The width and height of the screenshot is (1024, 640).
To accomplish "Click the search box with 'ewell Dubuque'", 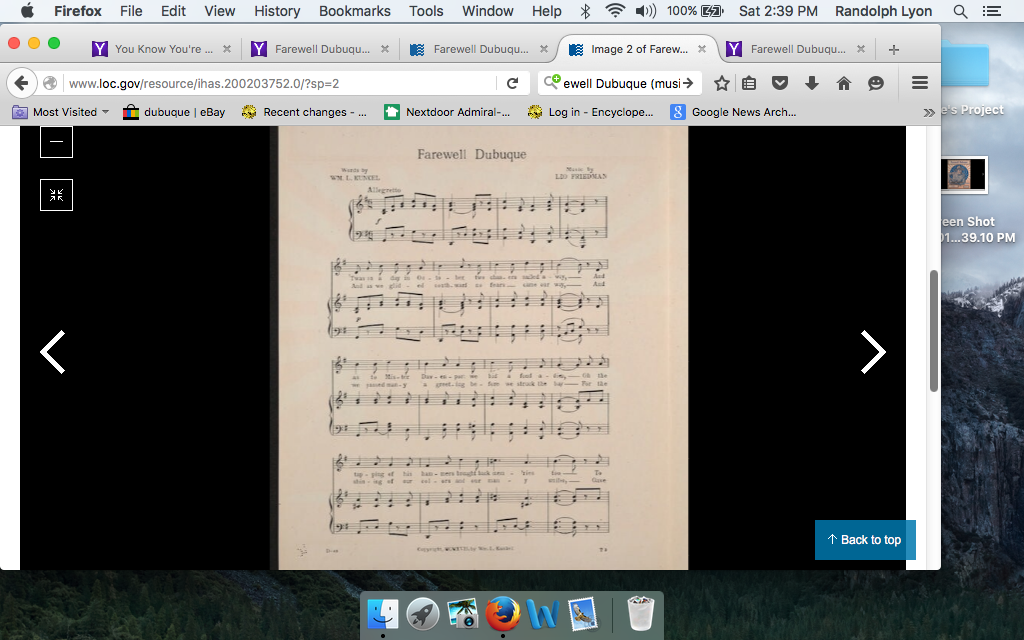I will (622, 84).
